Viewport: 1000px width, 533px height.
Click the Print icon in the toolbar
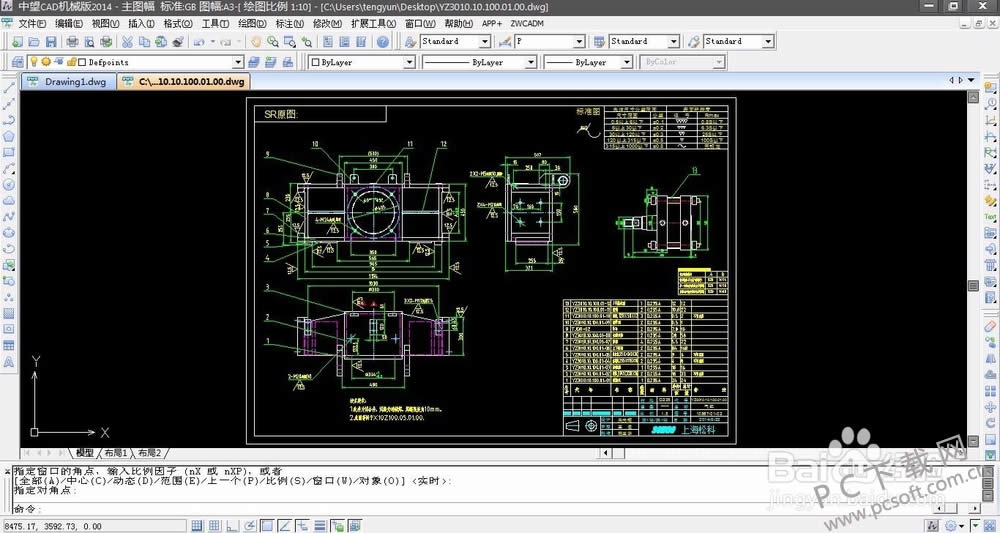(x=72, y=42)
